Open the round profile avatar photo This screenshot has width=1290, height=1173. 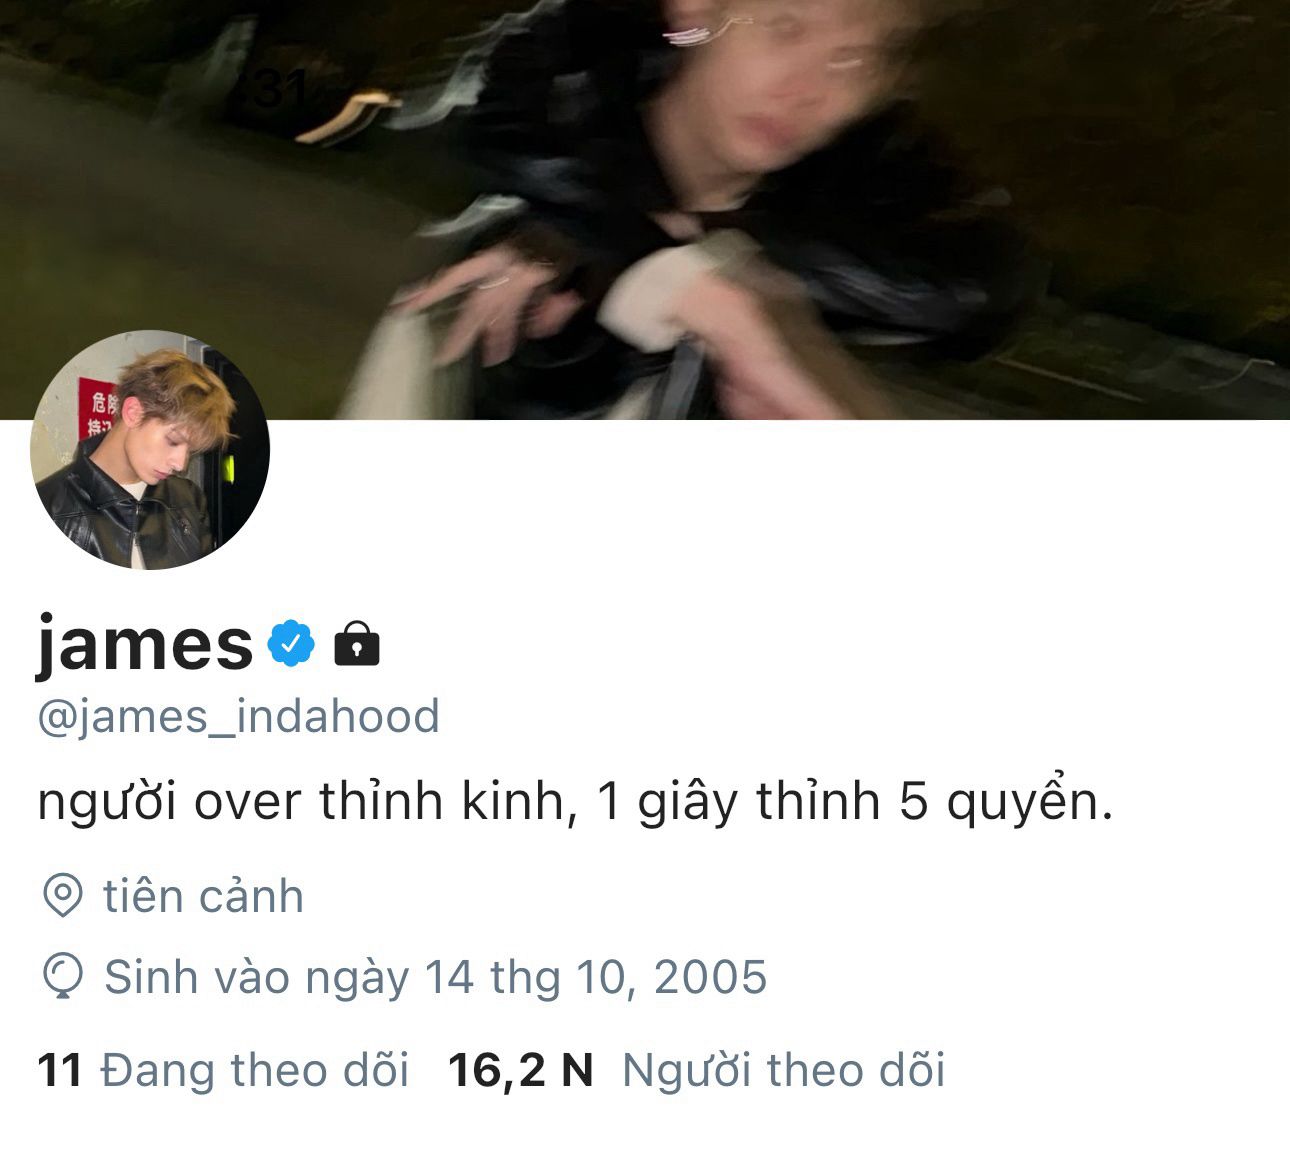point(150,450)
